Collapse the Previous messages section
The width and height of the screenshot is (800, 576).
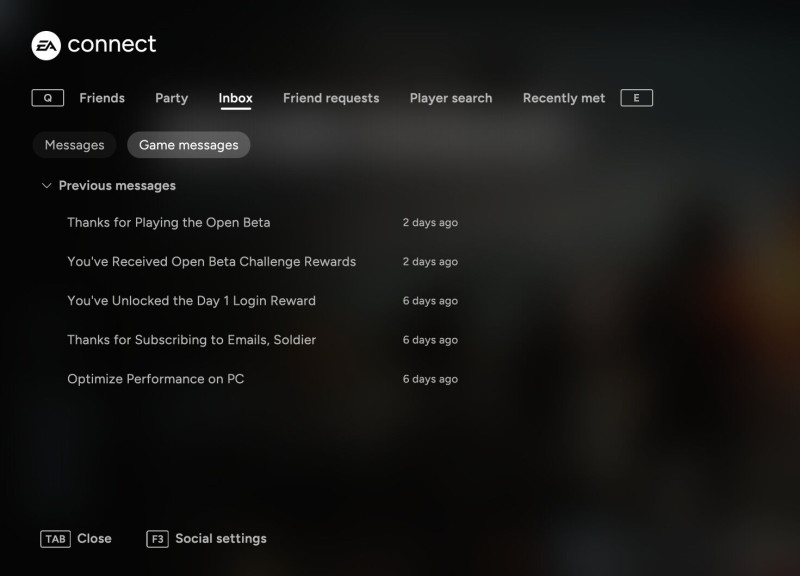click(x=46, y=186)
